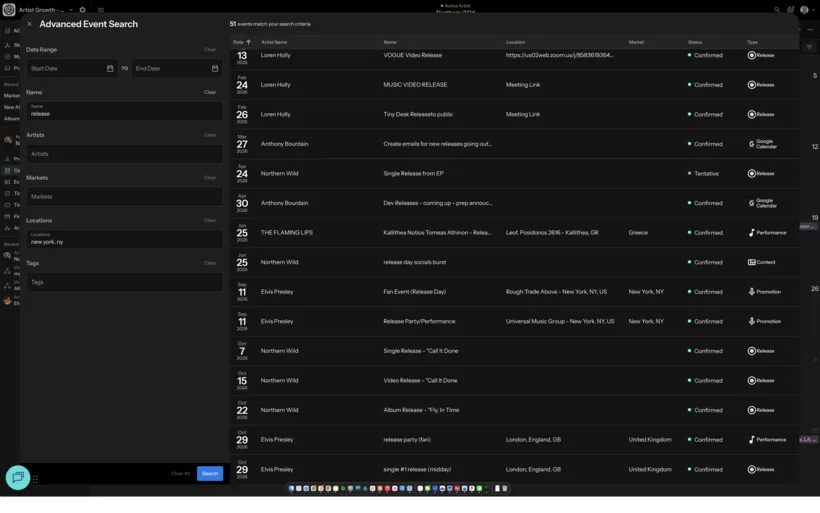This screenshot has width=820, height=513.
Task: Click the Artist Name column header
Action: point(274,42)
